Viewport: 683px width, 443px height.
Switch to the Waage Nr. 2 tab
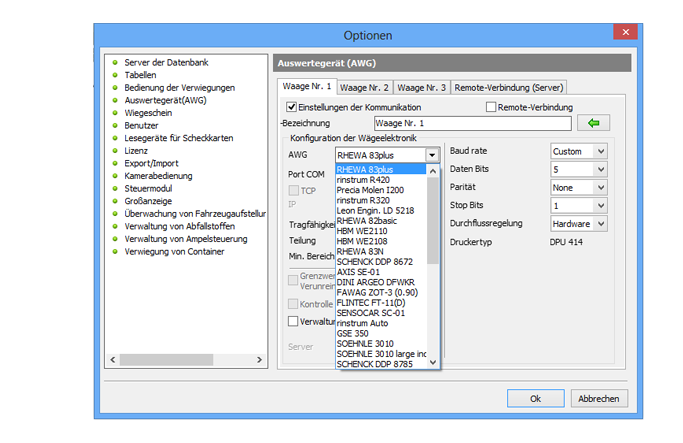pyautogui.click(x=365, y=87)
